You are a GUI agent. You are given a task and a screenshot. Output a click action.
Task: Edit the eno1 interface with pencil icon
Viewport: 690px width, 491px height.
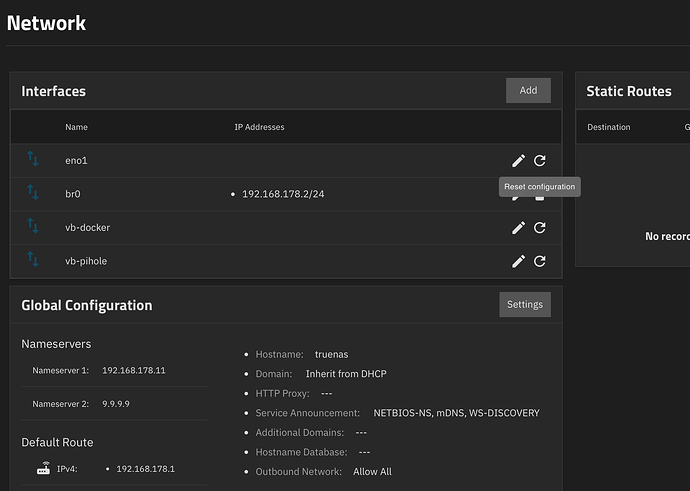[x=518, y=161]
